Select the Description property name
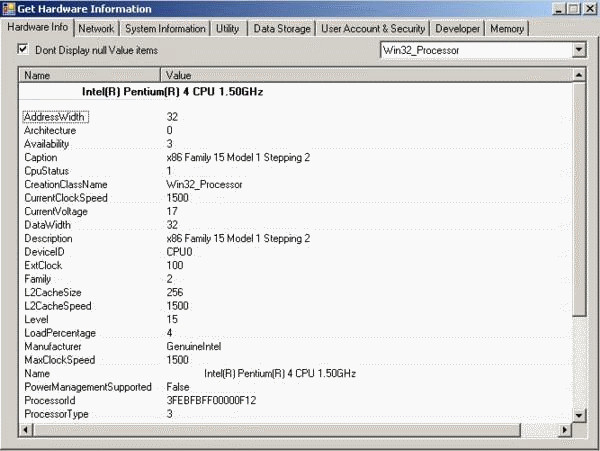Image resolution: width=600 pixels, height=451 pixels. (48, 238)
